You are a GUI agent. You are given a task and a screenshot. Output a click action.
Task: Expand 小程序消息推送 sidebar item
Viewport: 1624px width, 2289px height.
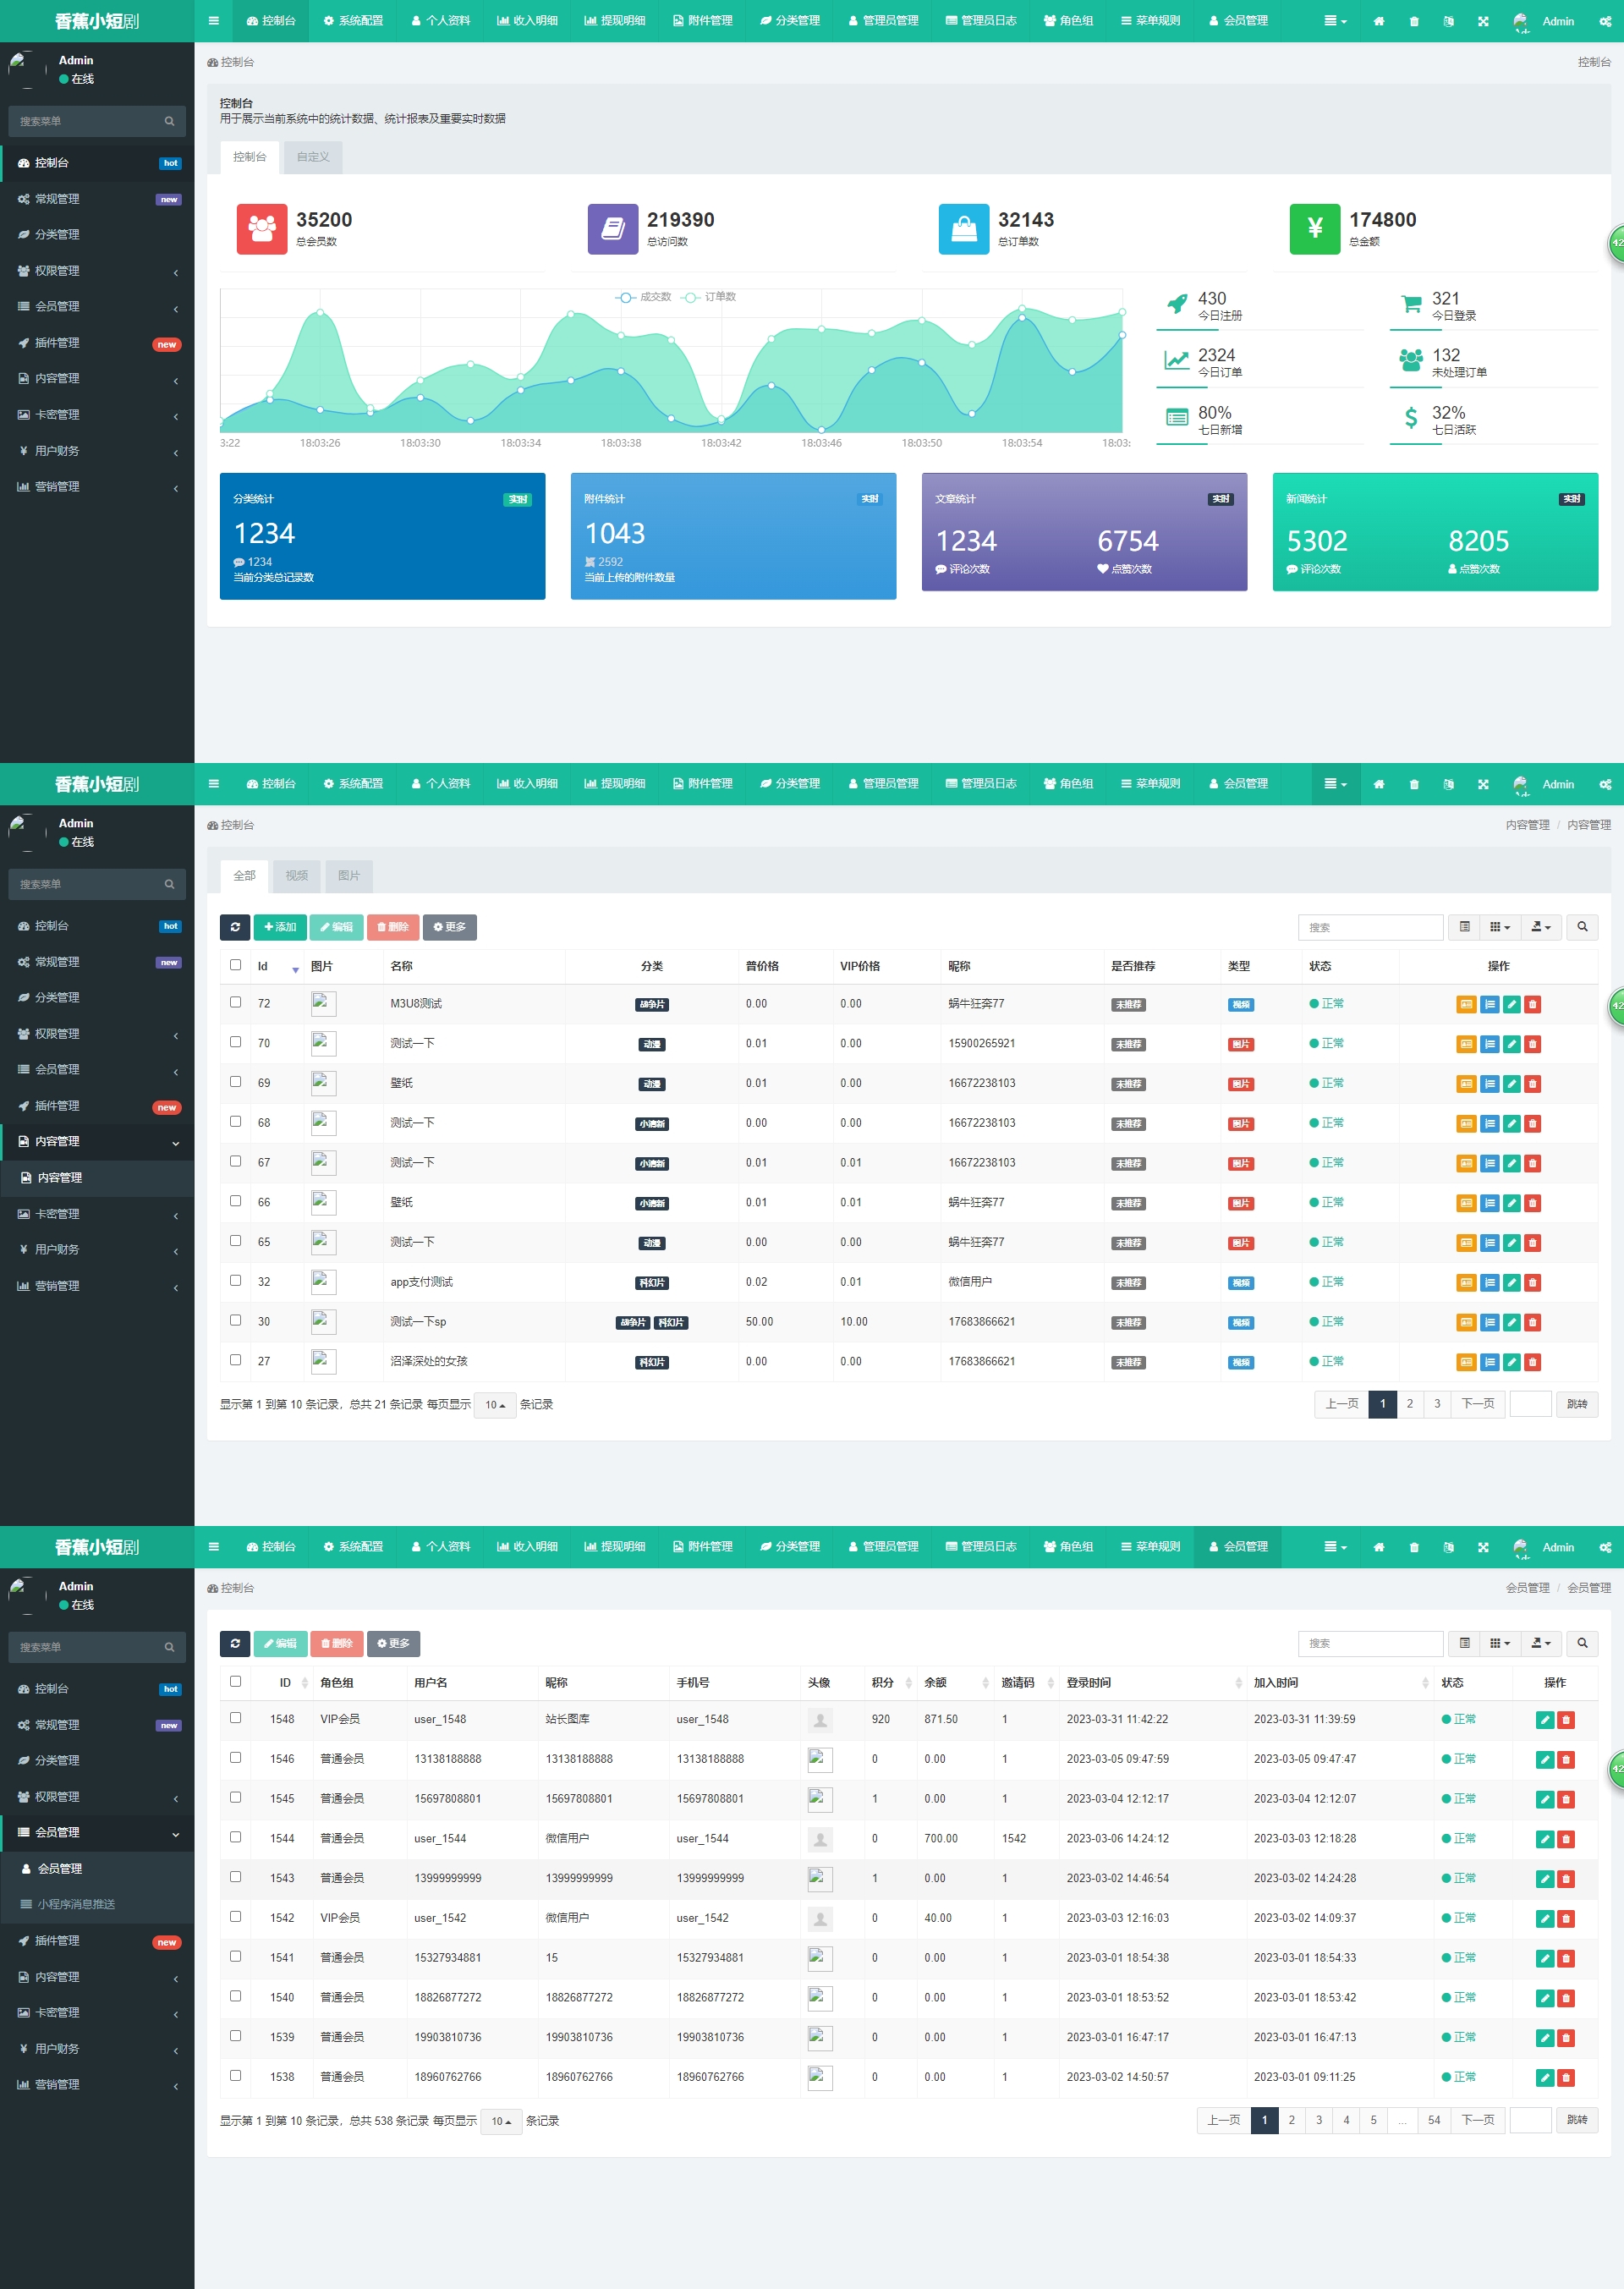point(76,1904)
